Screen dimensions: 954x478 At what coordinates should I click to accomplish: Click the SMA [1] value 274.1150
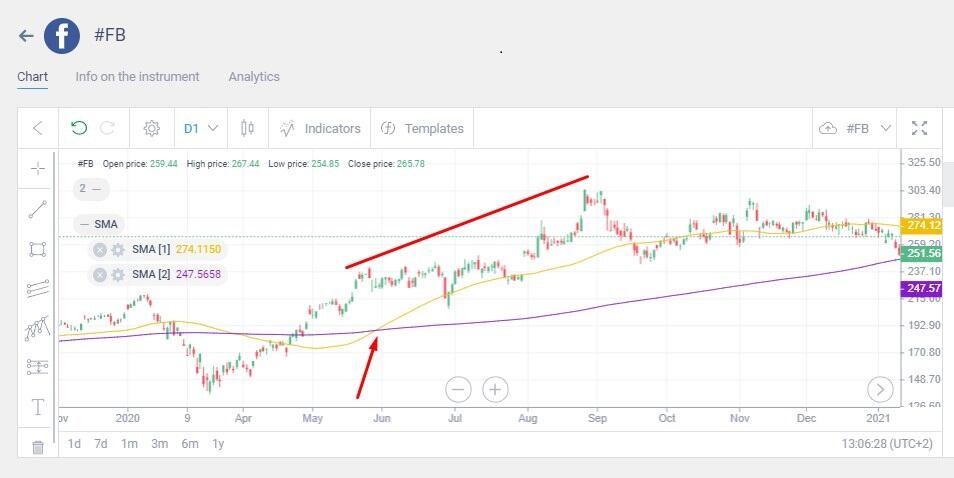tap(198, 249)
